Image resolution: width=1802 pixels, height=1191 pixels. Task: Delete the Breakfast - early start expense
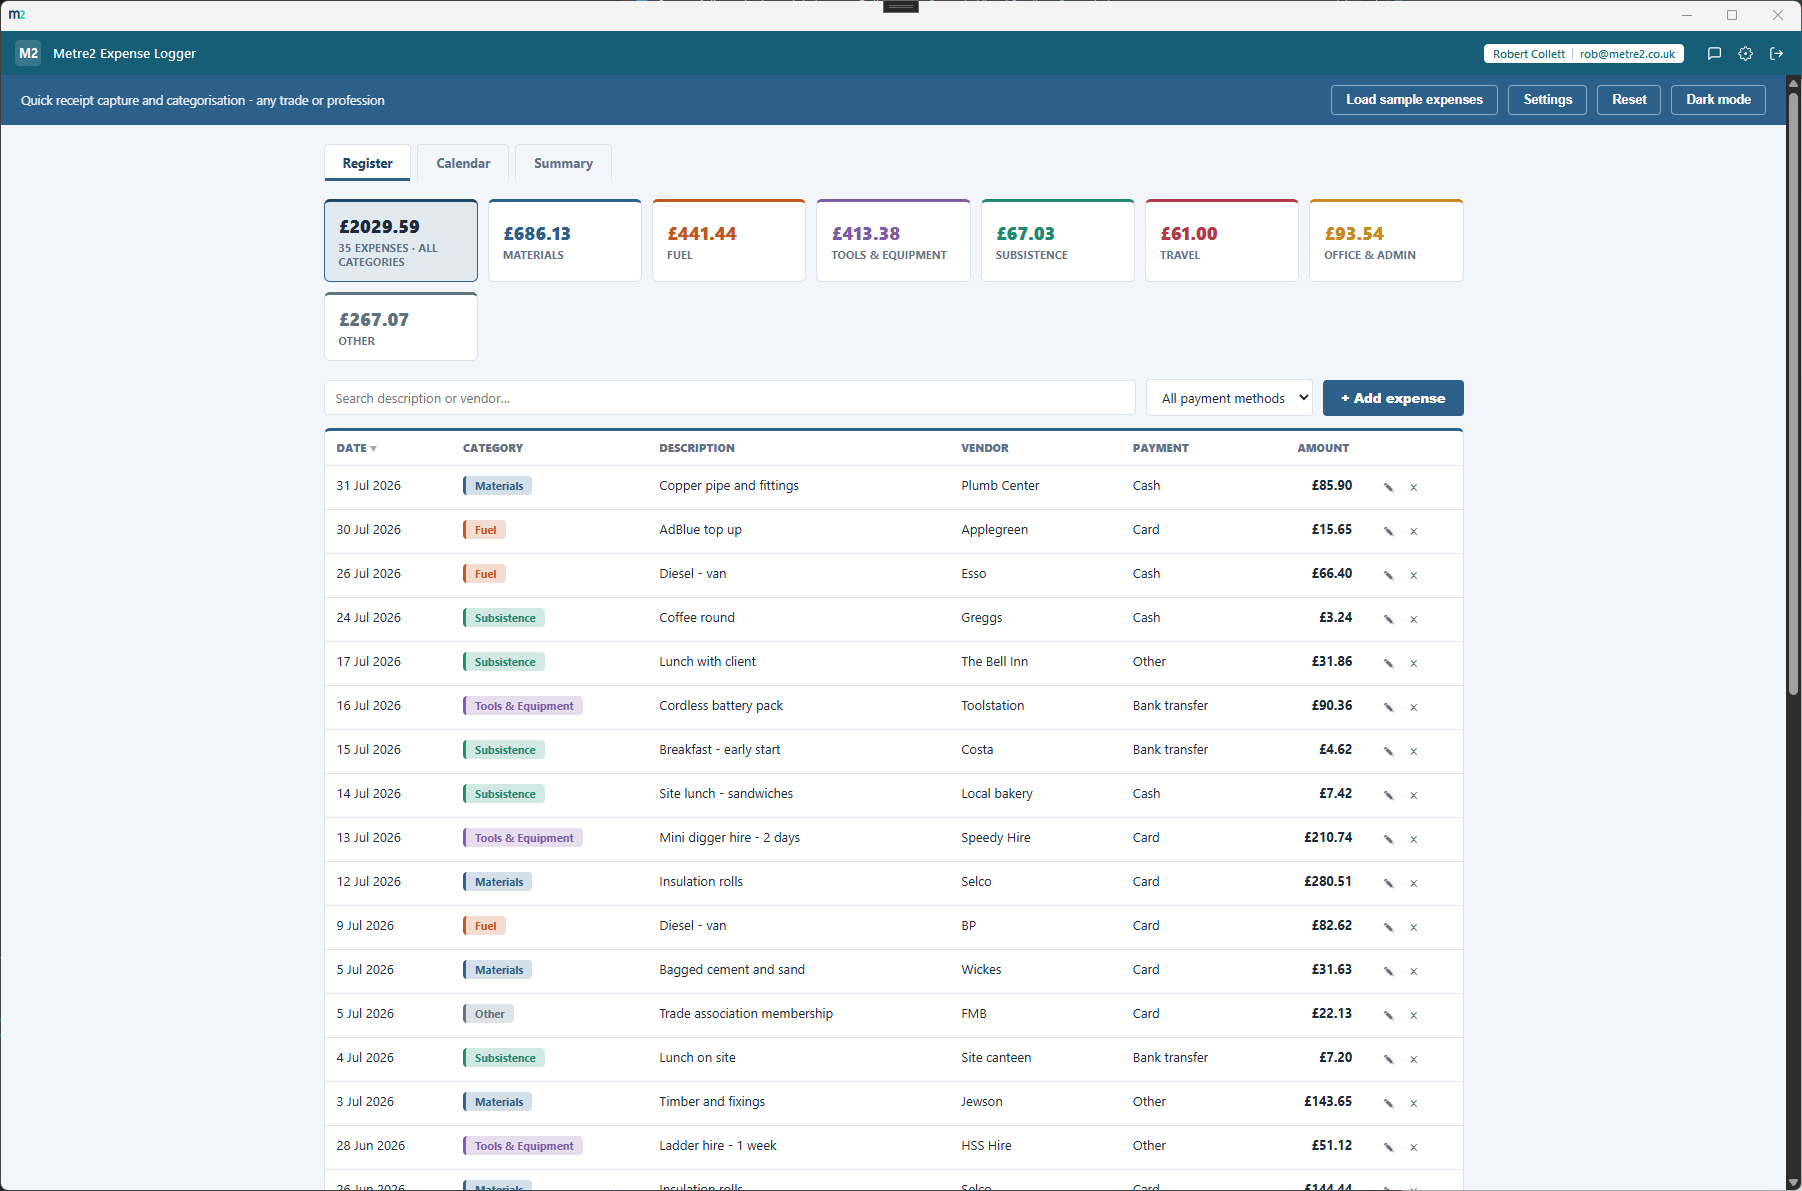pyautogui.click(x=1414, y=751)
